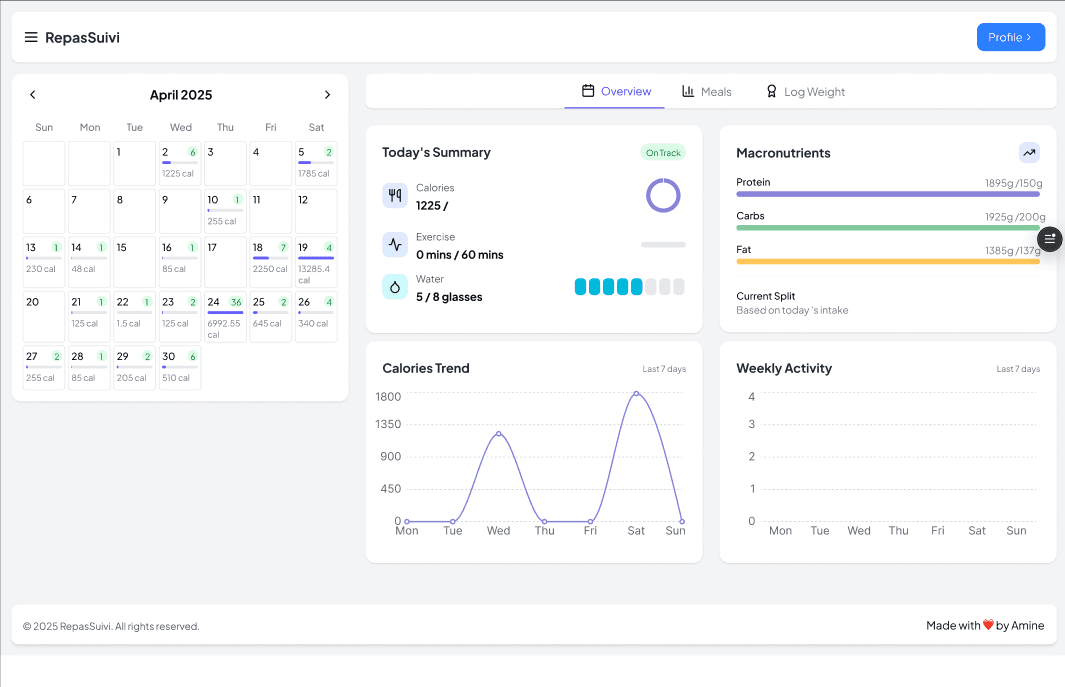Image resolution: width=1065 pixels, height=687 pixels.
Task: Open the Profile button
Action: tap(1010, 37)
